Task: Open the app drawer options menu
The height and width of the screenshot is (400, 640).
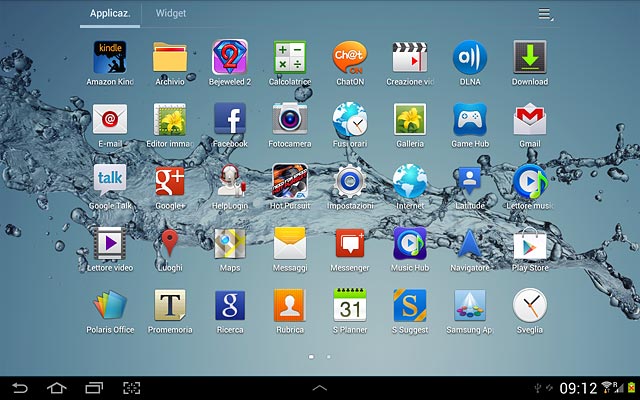Action: pos(545,14)
